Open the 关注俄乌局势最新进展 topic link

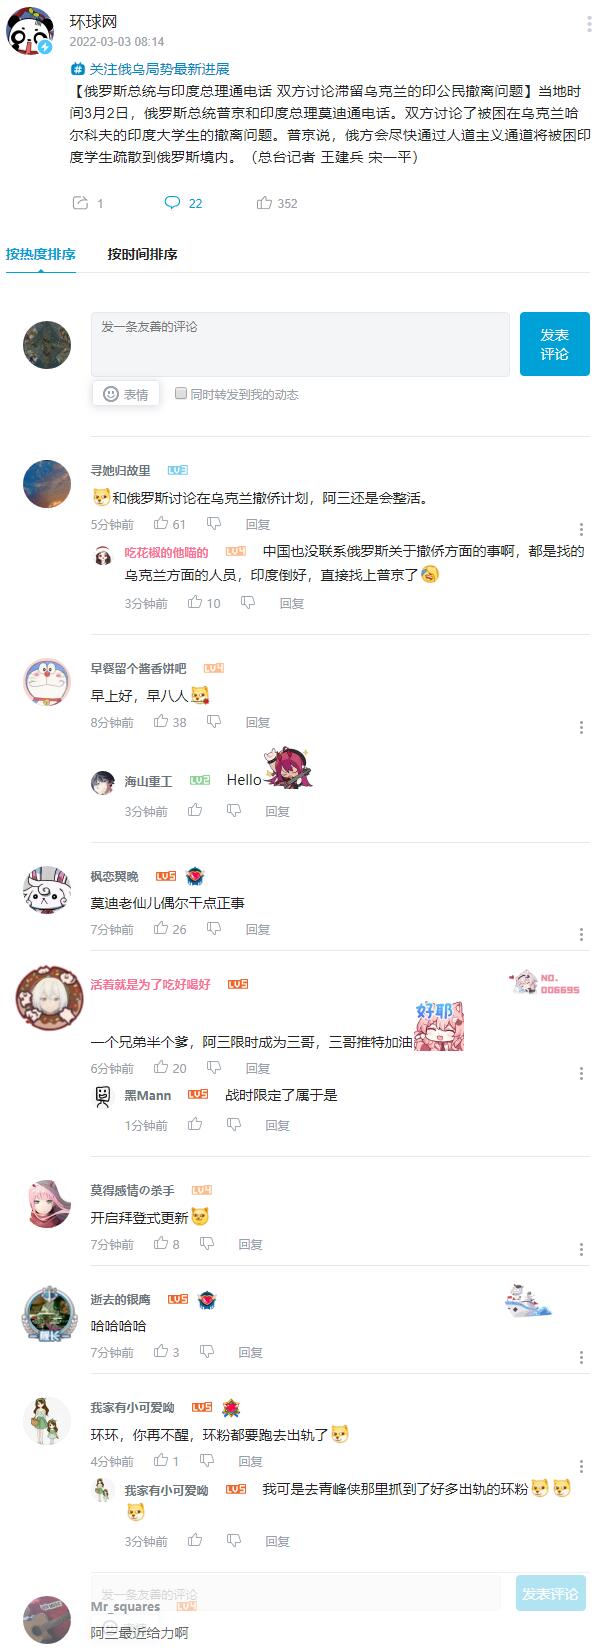[x=150, y=69]
